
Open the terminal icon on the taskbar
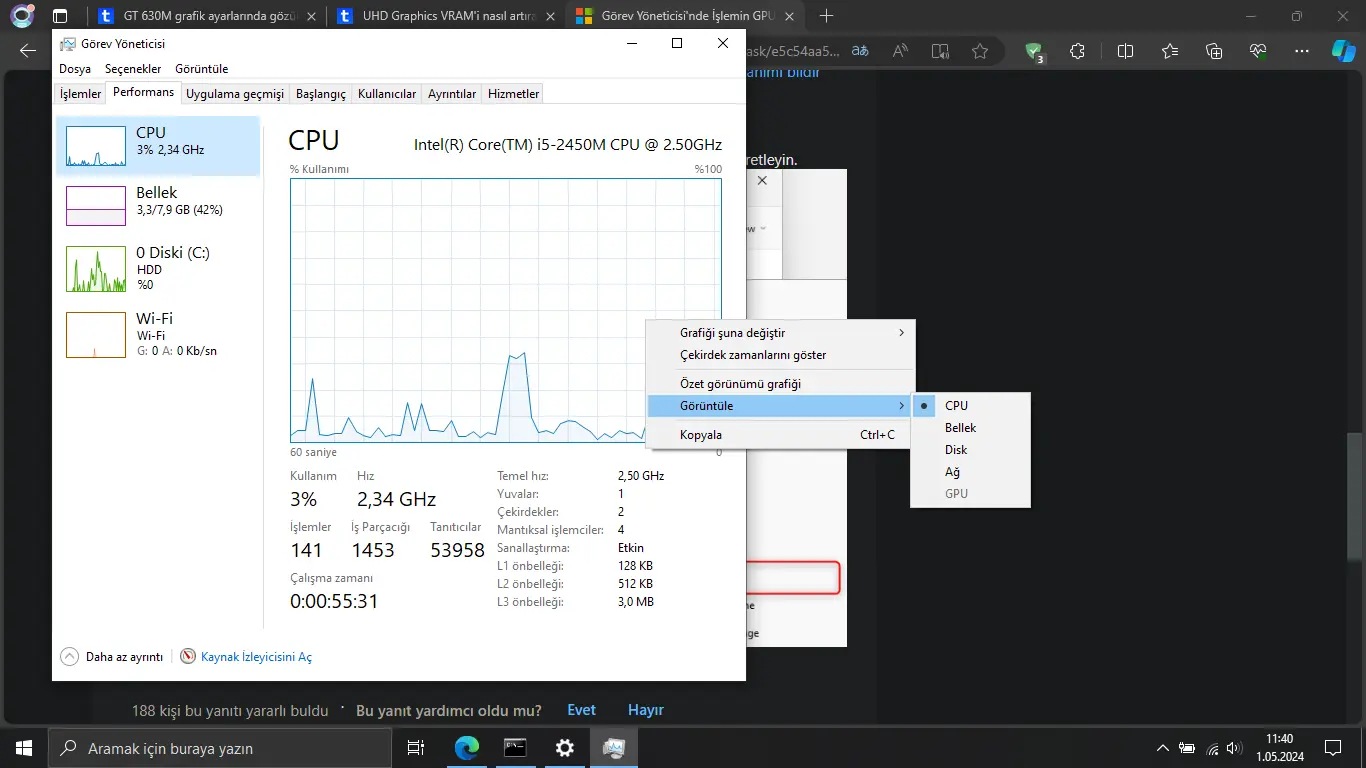coord(515,748)
